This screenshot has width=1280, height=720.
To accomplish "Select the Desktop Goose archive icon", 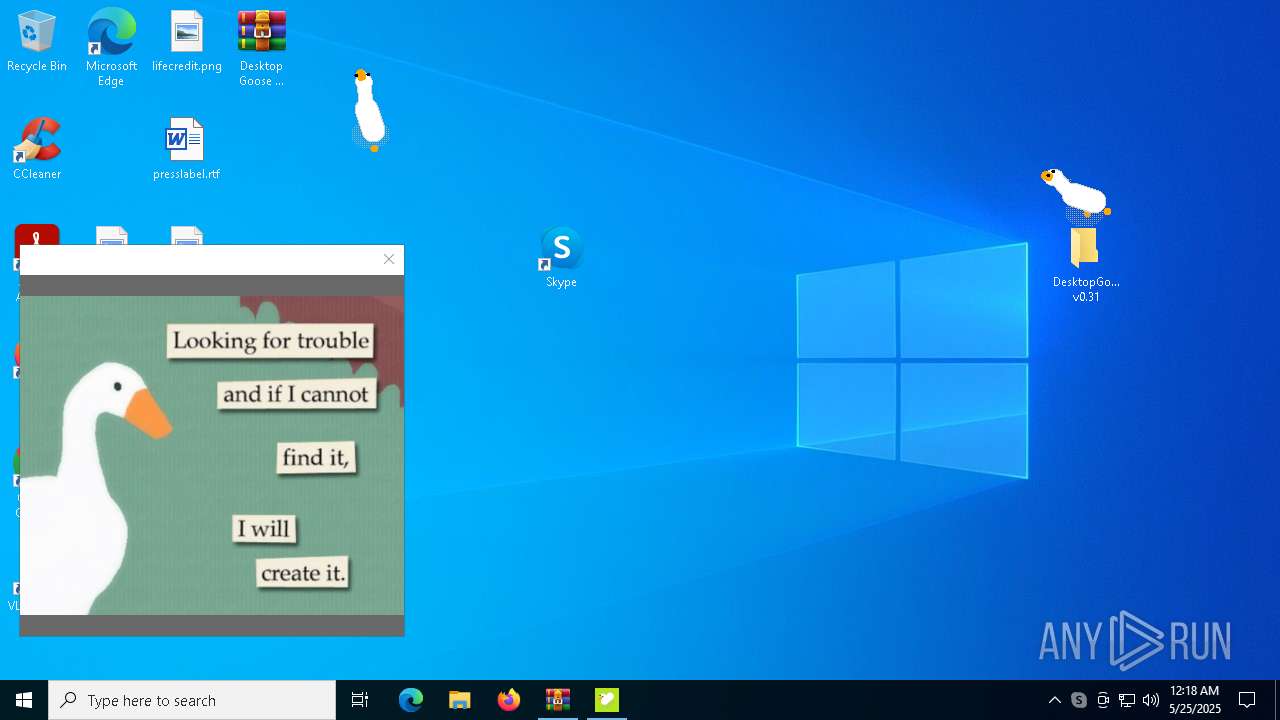I will click(x=261, y=48).
